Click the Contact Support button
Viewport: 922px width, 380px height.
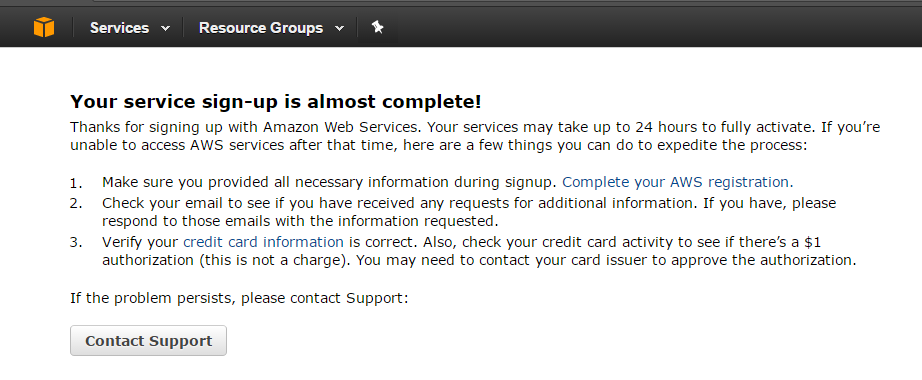point(148,341)
